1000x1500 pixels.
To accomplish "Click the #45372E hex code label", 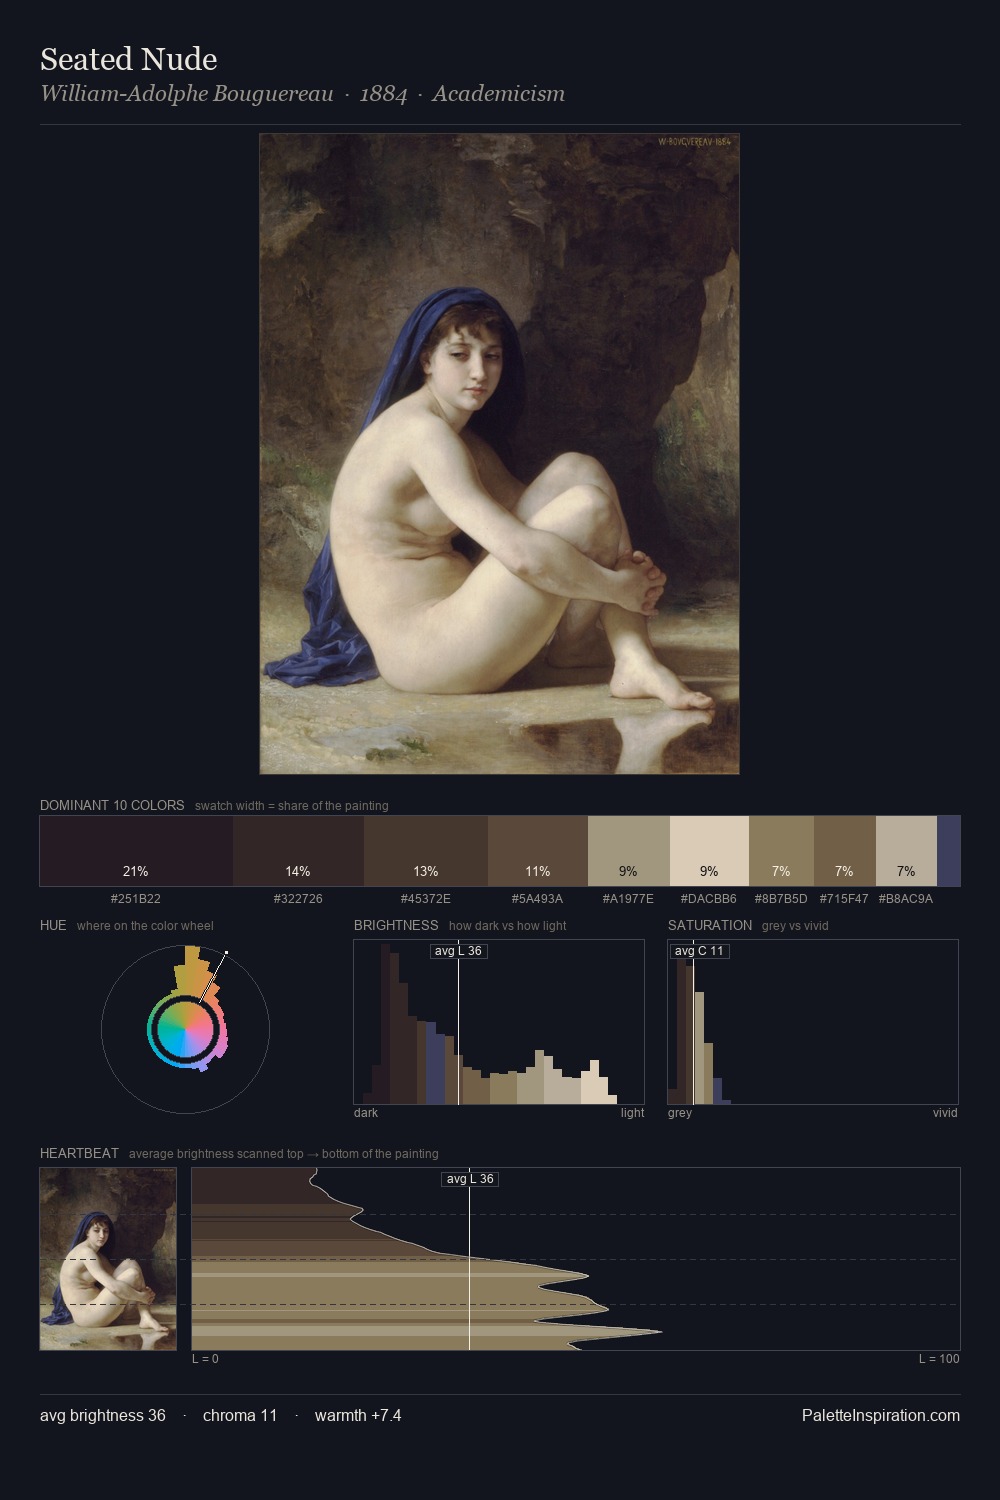I will pos(426,899).
